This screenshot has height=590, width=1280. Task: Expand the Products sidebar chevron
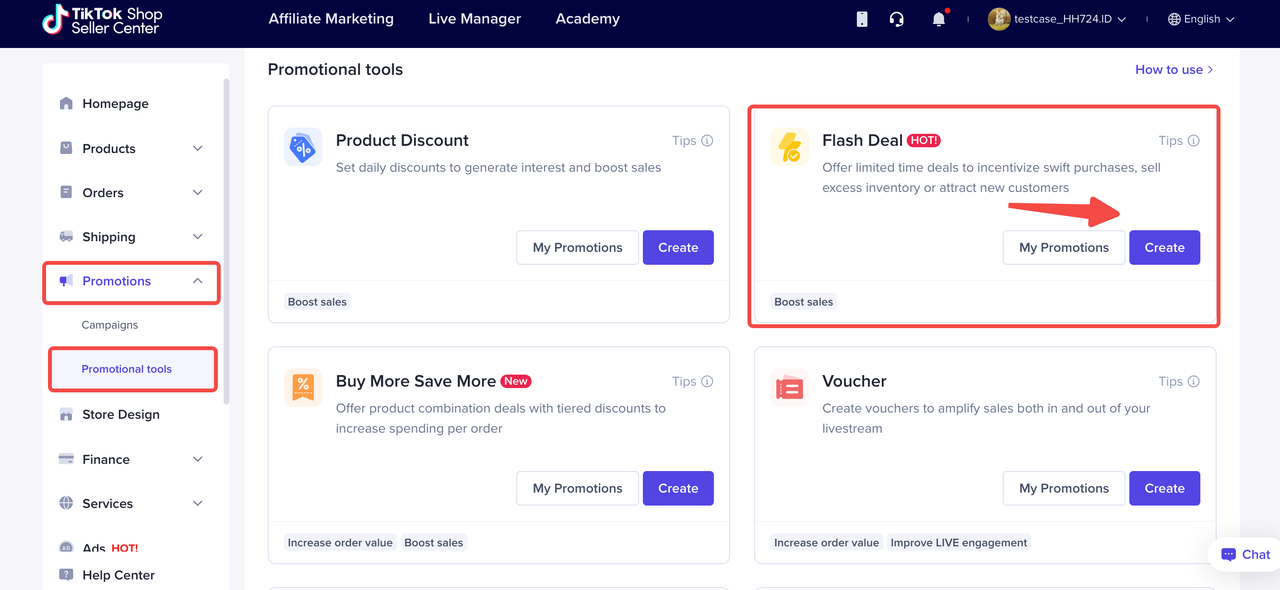[x=197, y=148]
